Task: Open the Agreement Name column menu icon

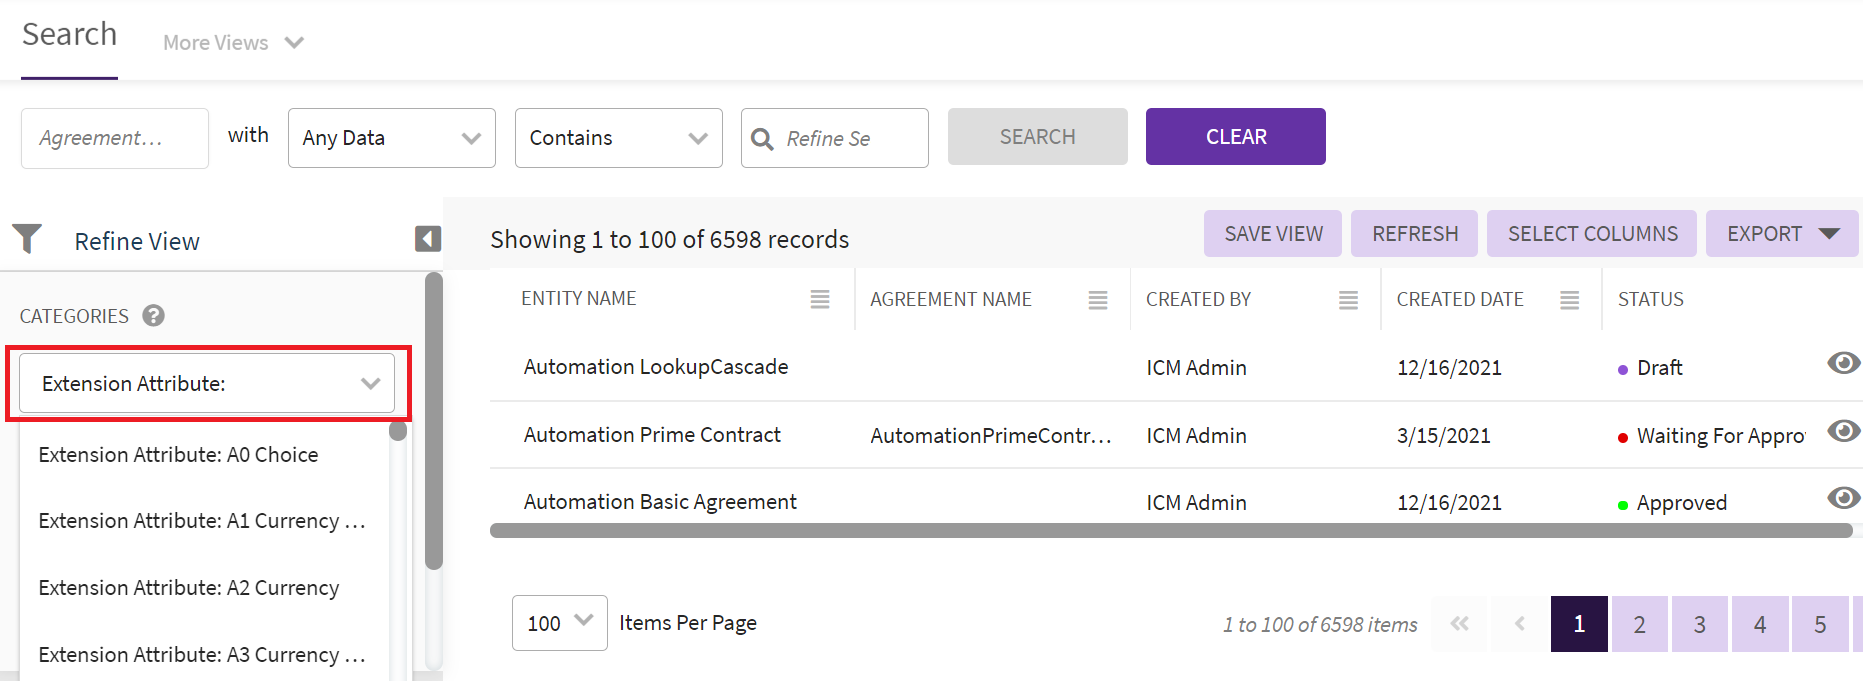Action: click(1098, 300)
